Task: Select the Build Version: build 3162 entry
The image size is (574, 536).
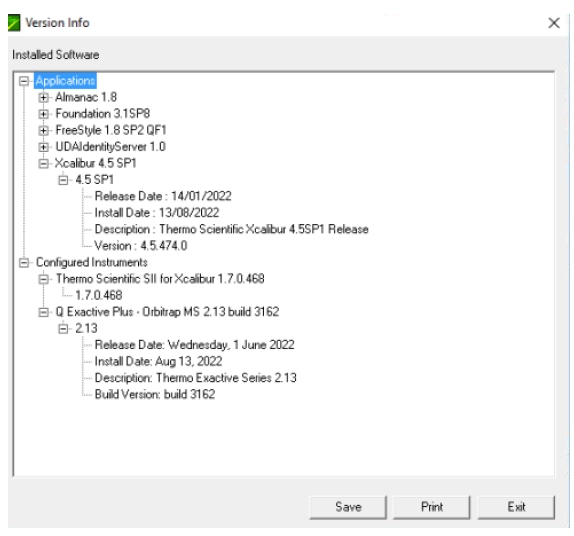Action: pyautogui.click(x=155, y=394)
